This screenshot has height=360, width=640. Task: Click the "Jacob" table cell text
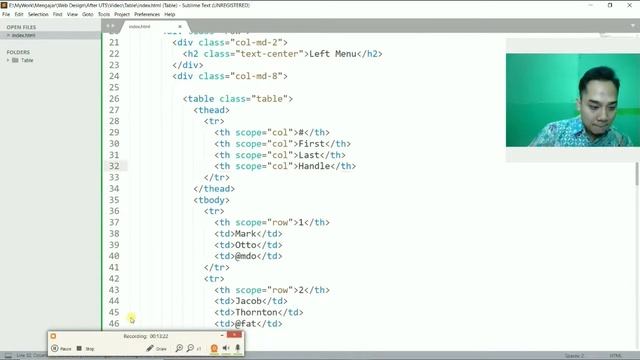(x=248, y=301)
